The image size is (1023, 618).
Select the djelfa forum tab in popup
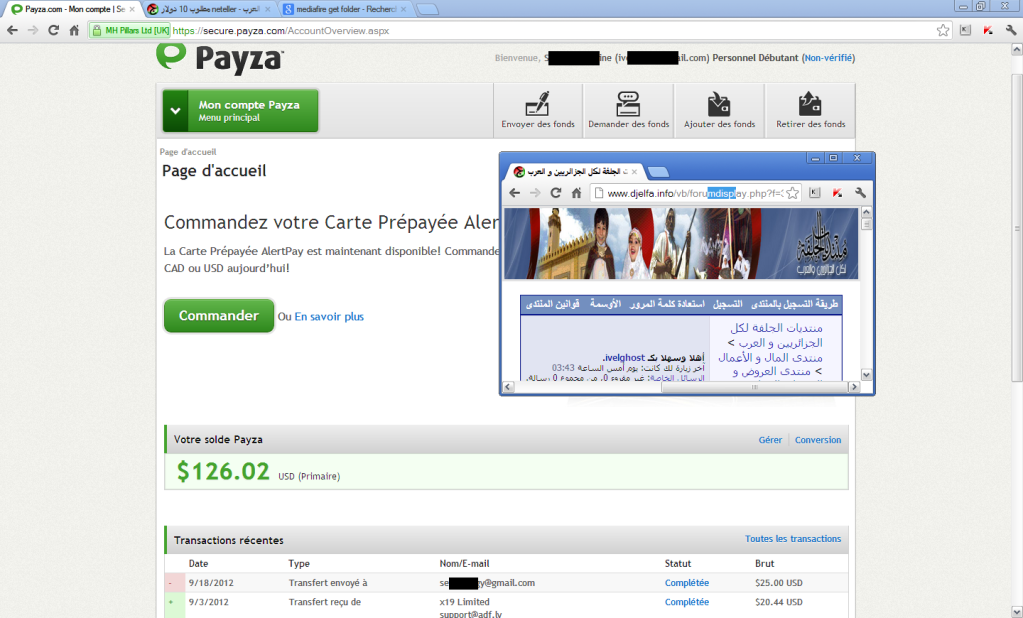[577, 172]
